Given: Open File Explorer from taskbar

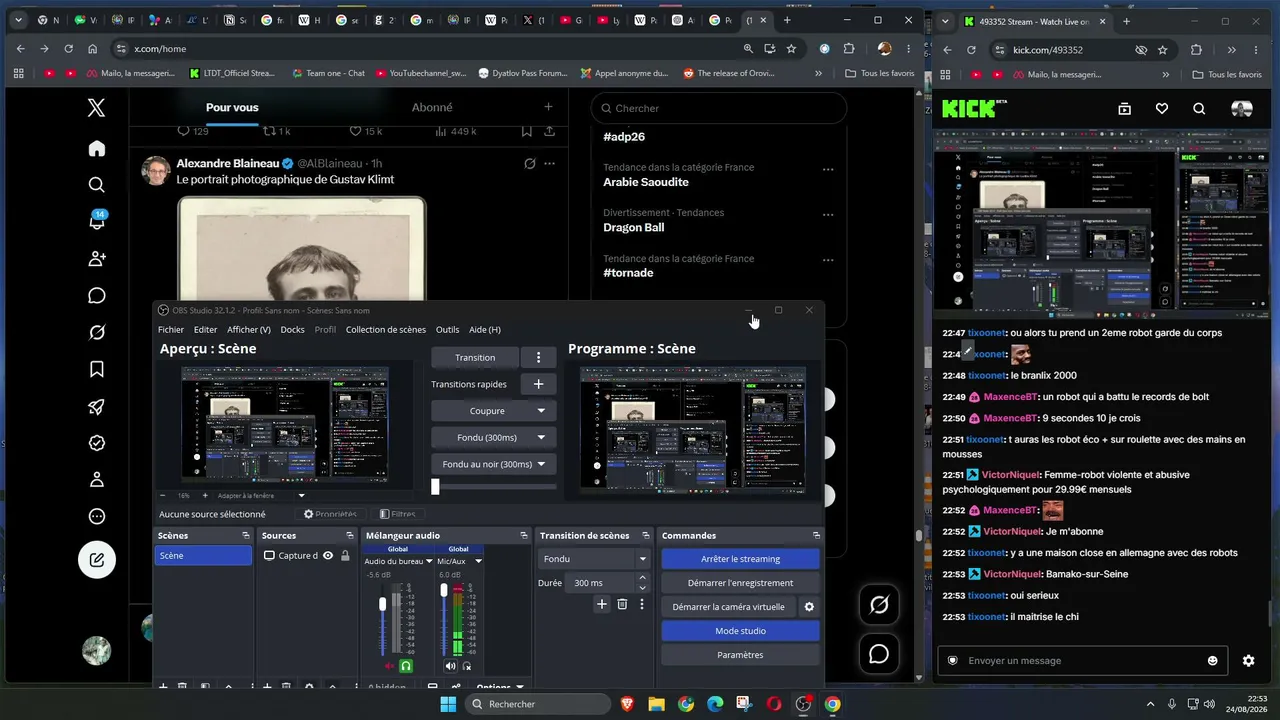Looking at the screenshot, I should pos(656,704).
